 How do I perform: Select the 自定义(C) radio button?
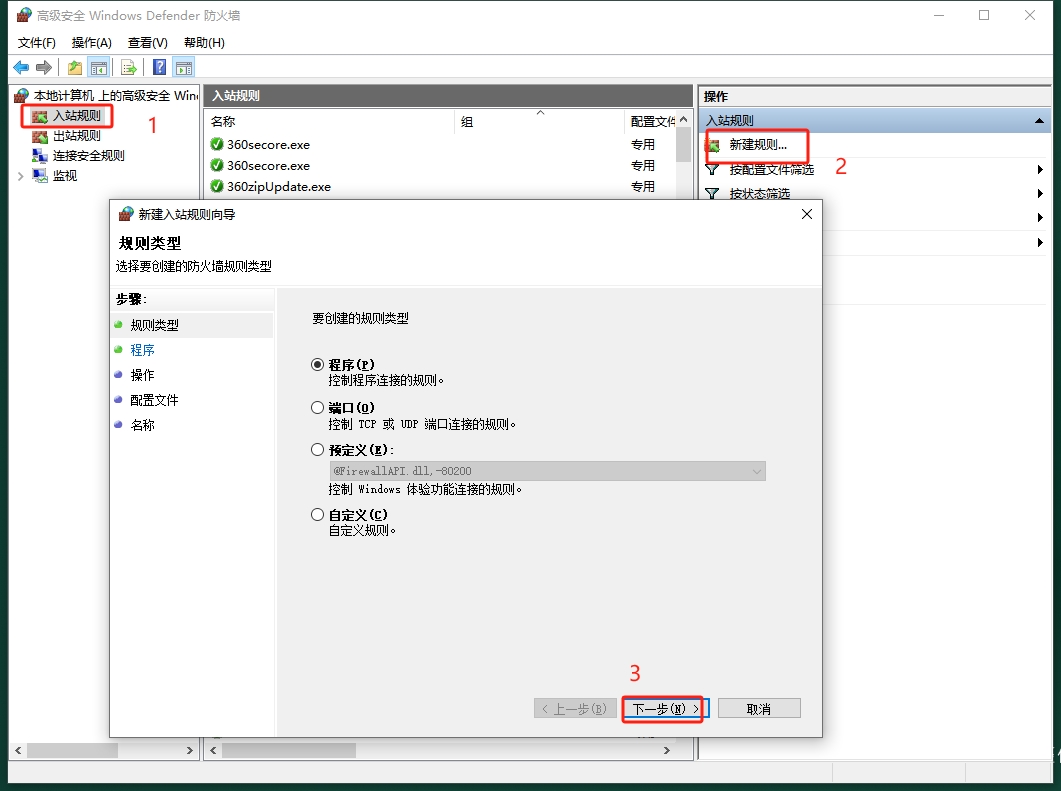317,514
